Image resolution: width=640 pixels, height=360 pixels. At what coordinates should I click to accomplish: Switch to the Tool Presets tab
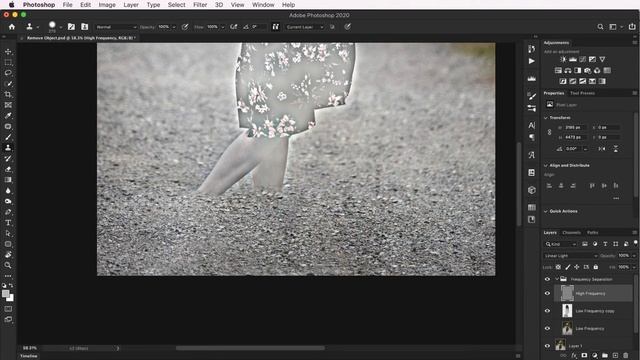pyautogui.click(x=582, y=93)
